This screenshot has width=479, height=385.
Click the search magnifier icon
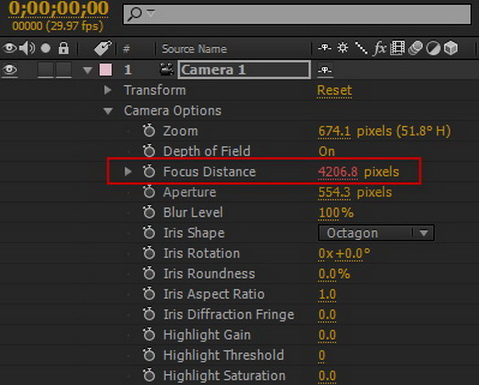pos(135,14)
